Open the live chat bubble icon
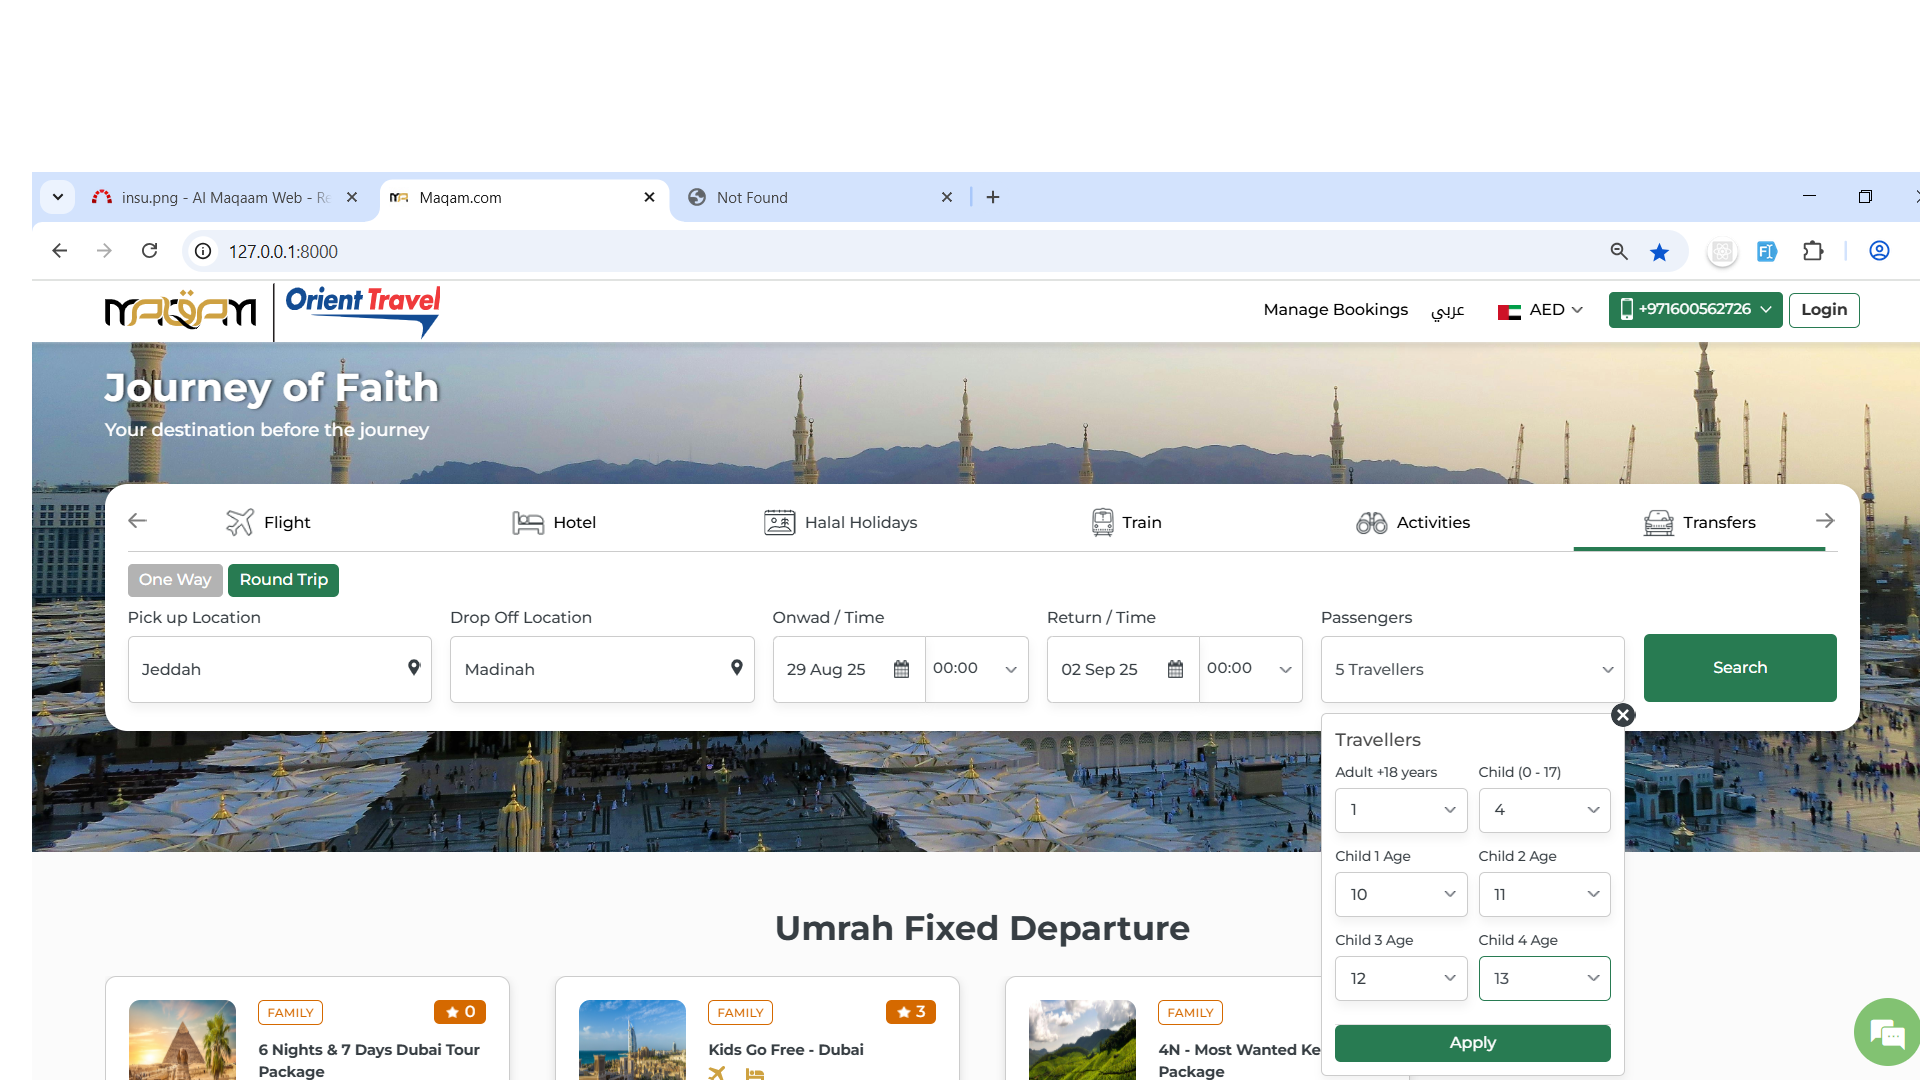 (1886, 1033)
